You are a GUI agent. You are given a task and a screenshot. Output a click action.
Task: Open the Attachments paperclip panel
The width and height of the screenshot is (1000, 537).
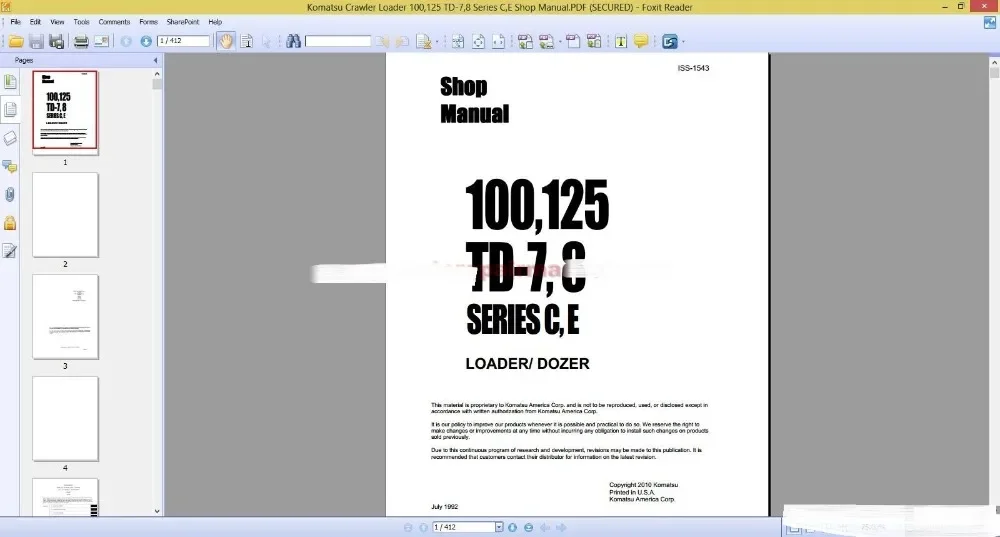pyautogui.click(x=10, y=195)
